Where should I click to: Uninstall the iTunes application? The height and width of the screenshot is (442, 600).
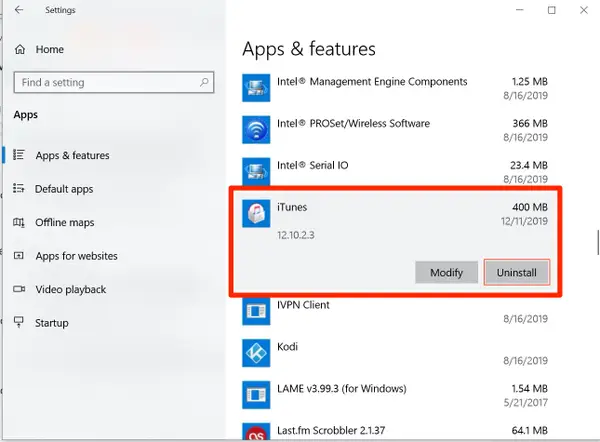point(517,272)
